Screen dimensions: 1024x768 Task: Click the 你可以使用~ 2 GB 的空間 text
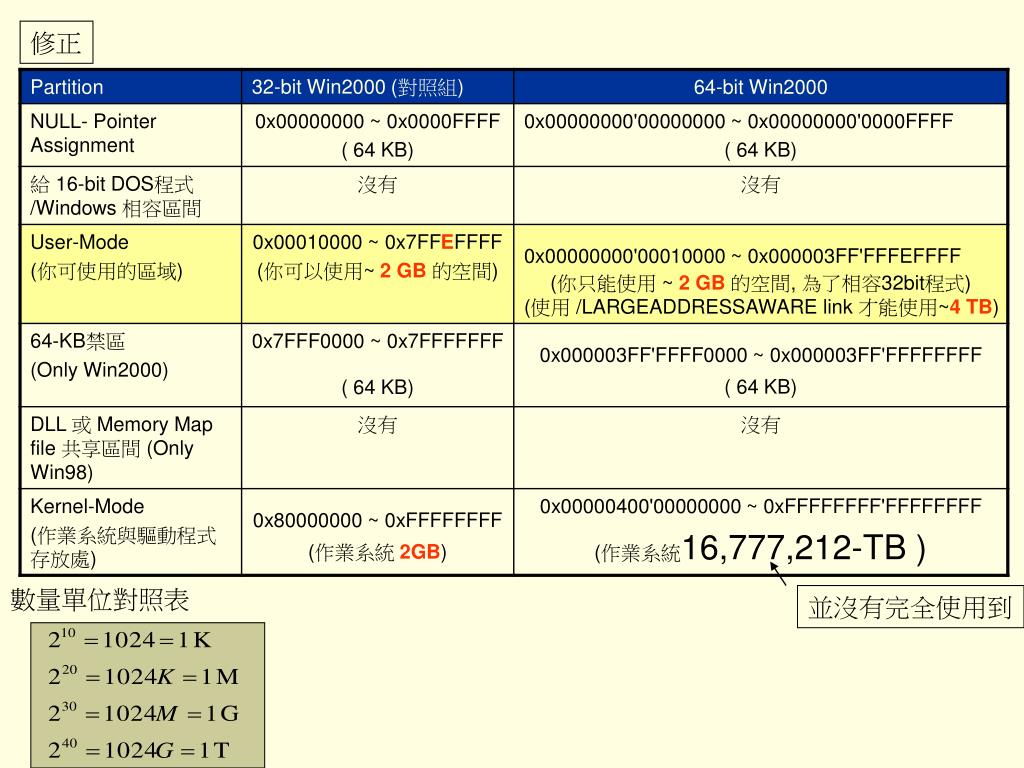[377, 270]
